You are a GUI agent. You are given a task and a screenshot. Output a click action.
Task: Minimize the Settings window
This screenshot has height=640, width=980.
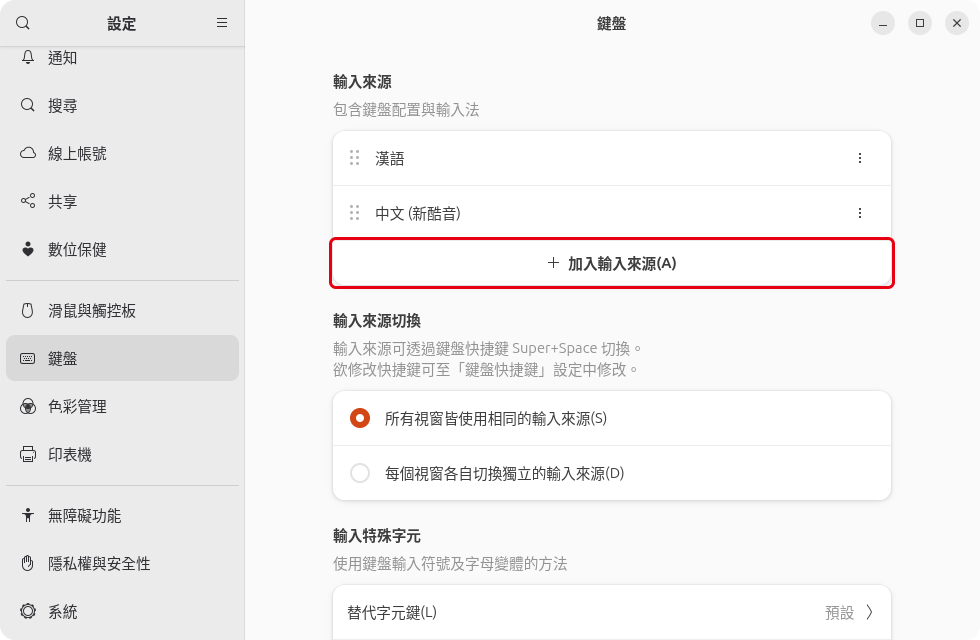tap(882, 23)
